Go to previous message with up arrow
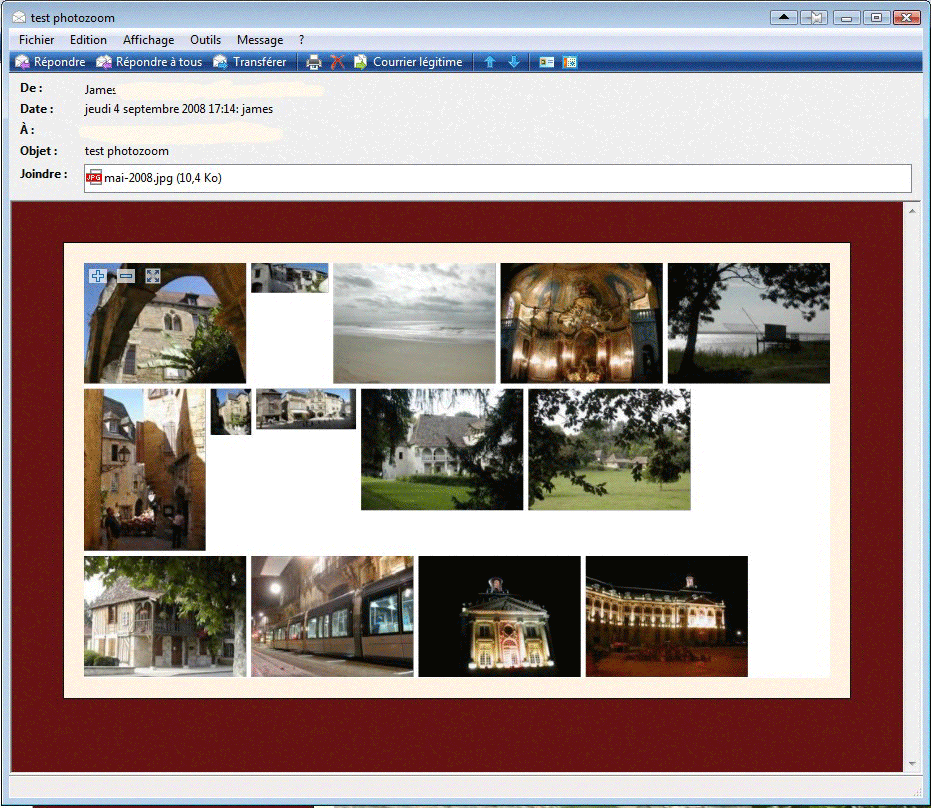Screen dimensions: 931x808 [490, 62]
